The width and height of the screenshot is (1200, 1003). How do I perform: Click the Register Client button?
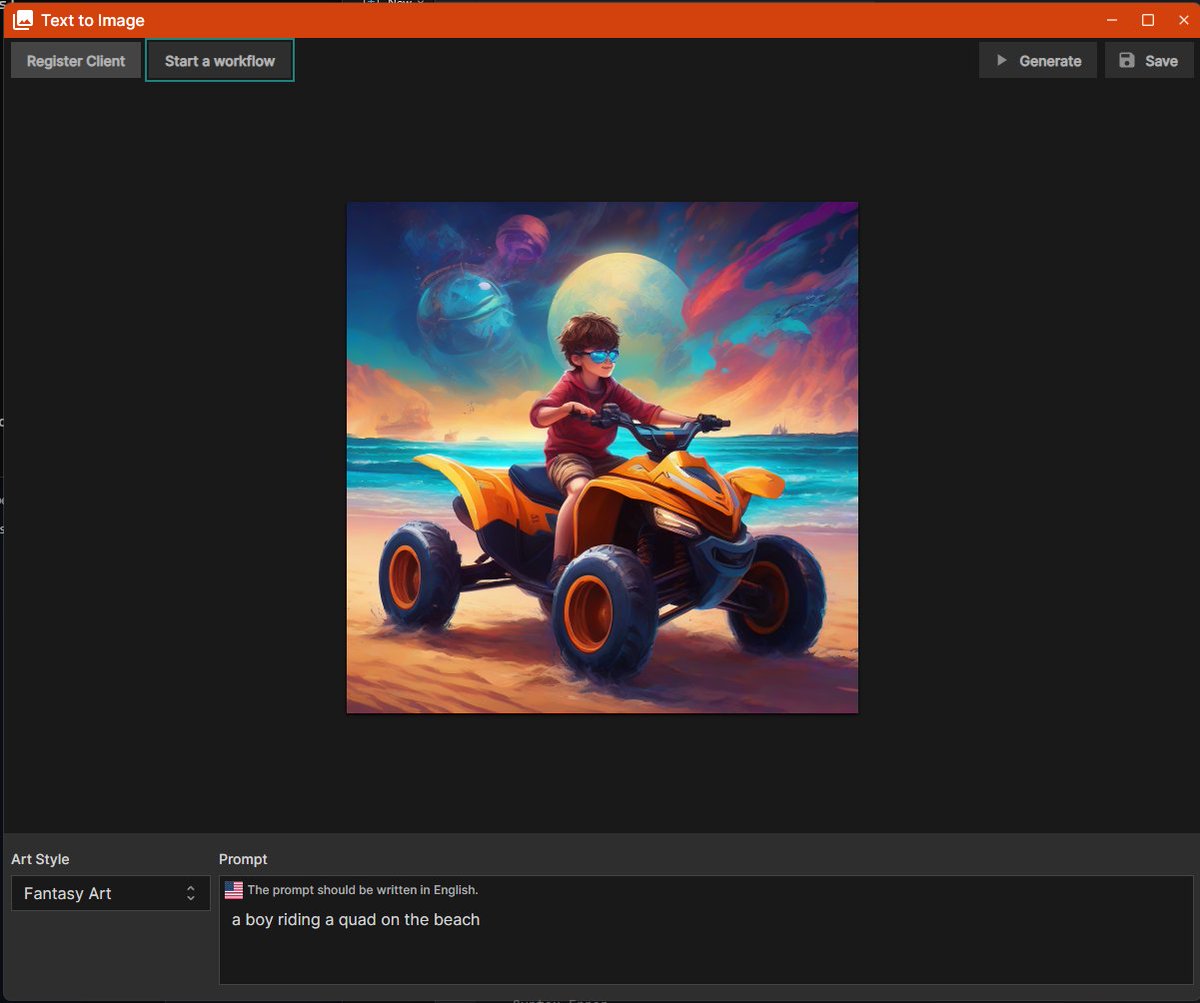click(76, 61)
